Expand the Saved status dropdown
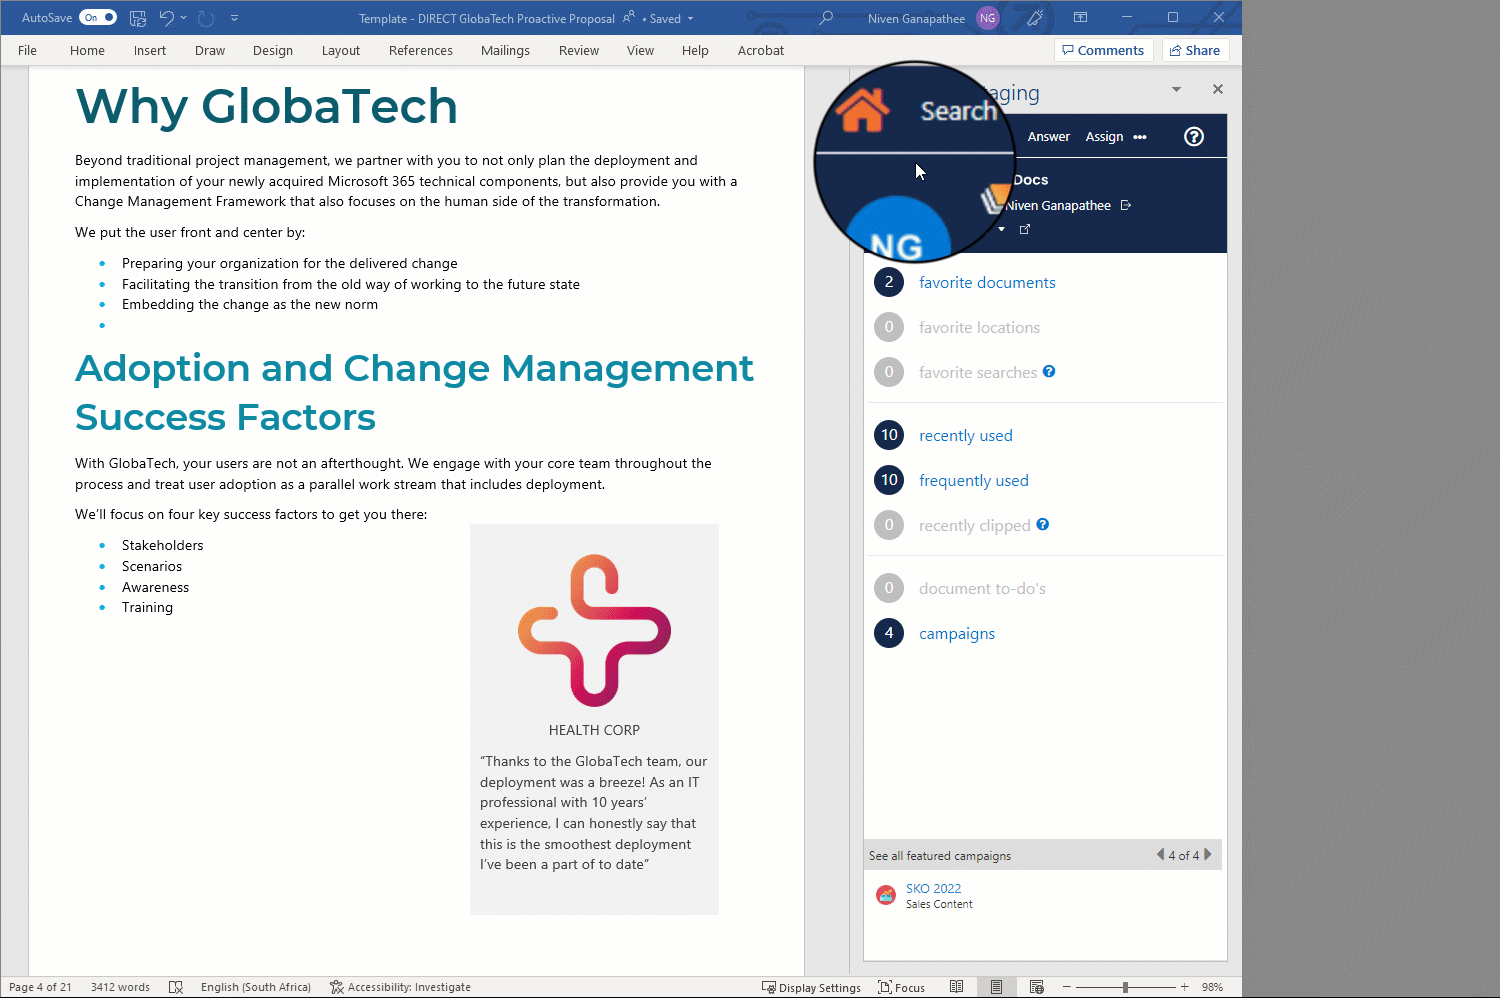1500x998 pixels. (x=690, y=19)
